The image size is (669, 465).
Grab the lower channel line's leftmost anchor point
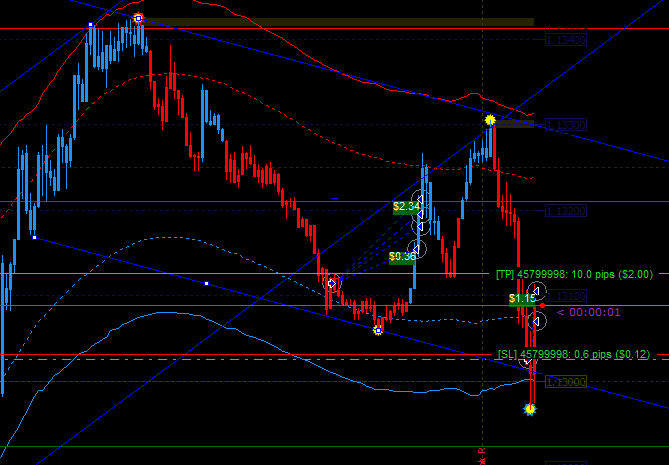[35, 238]
